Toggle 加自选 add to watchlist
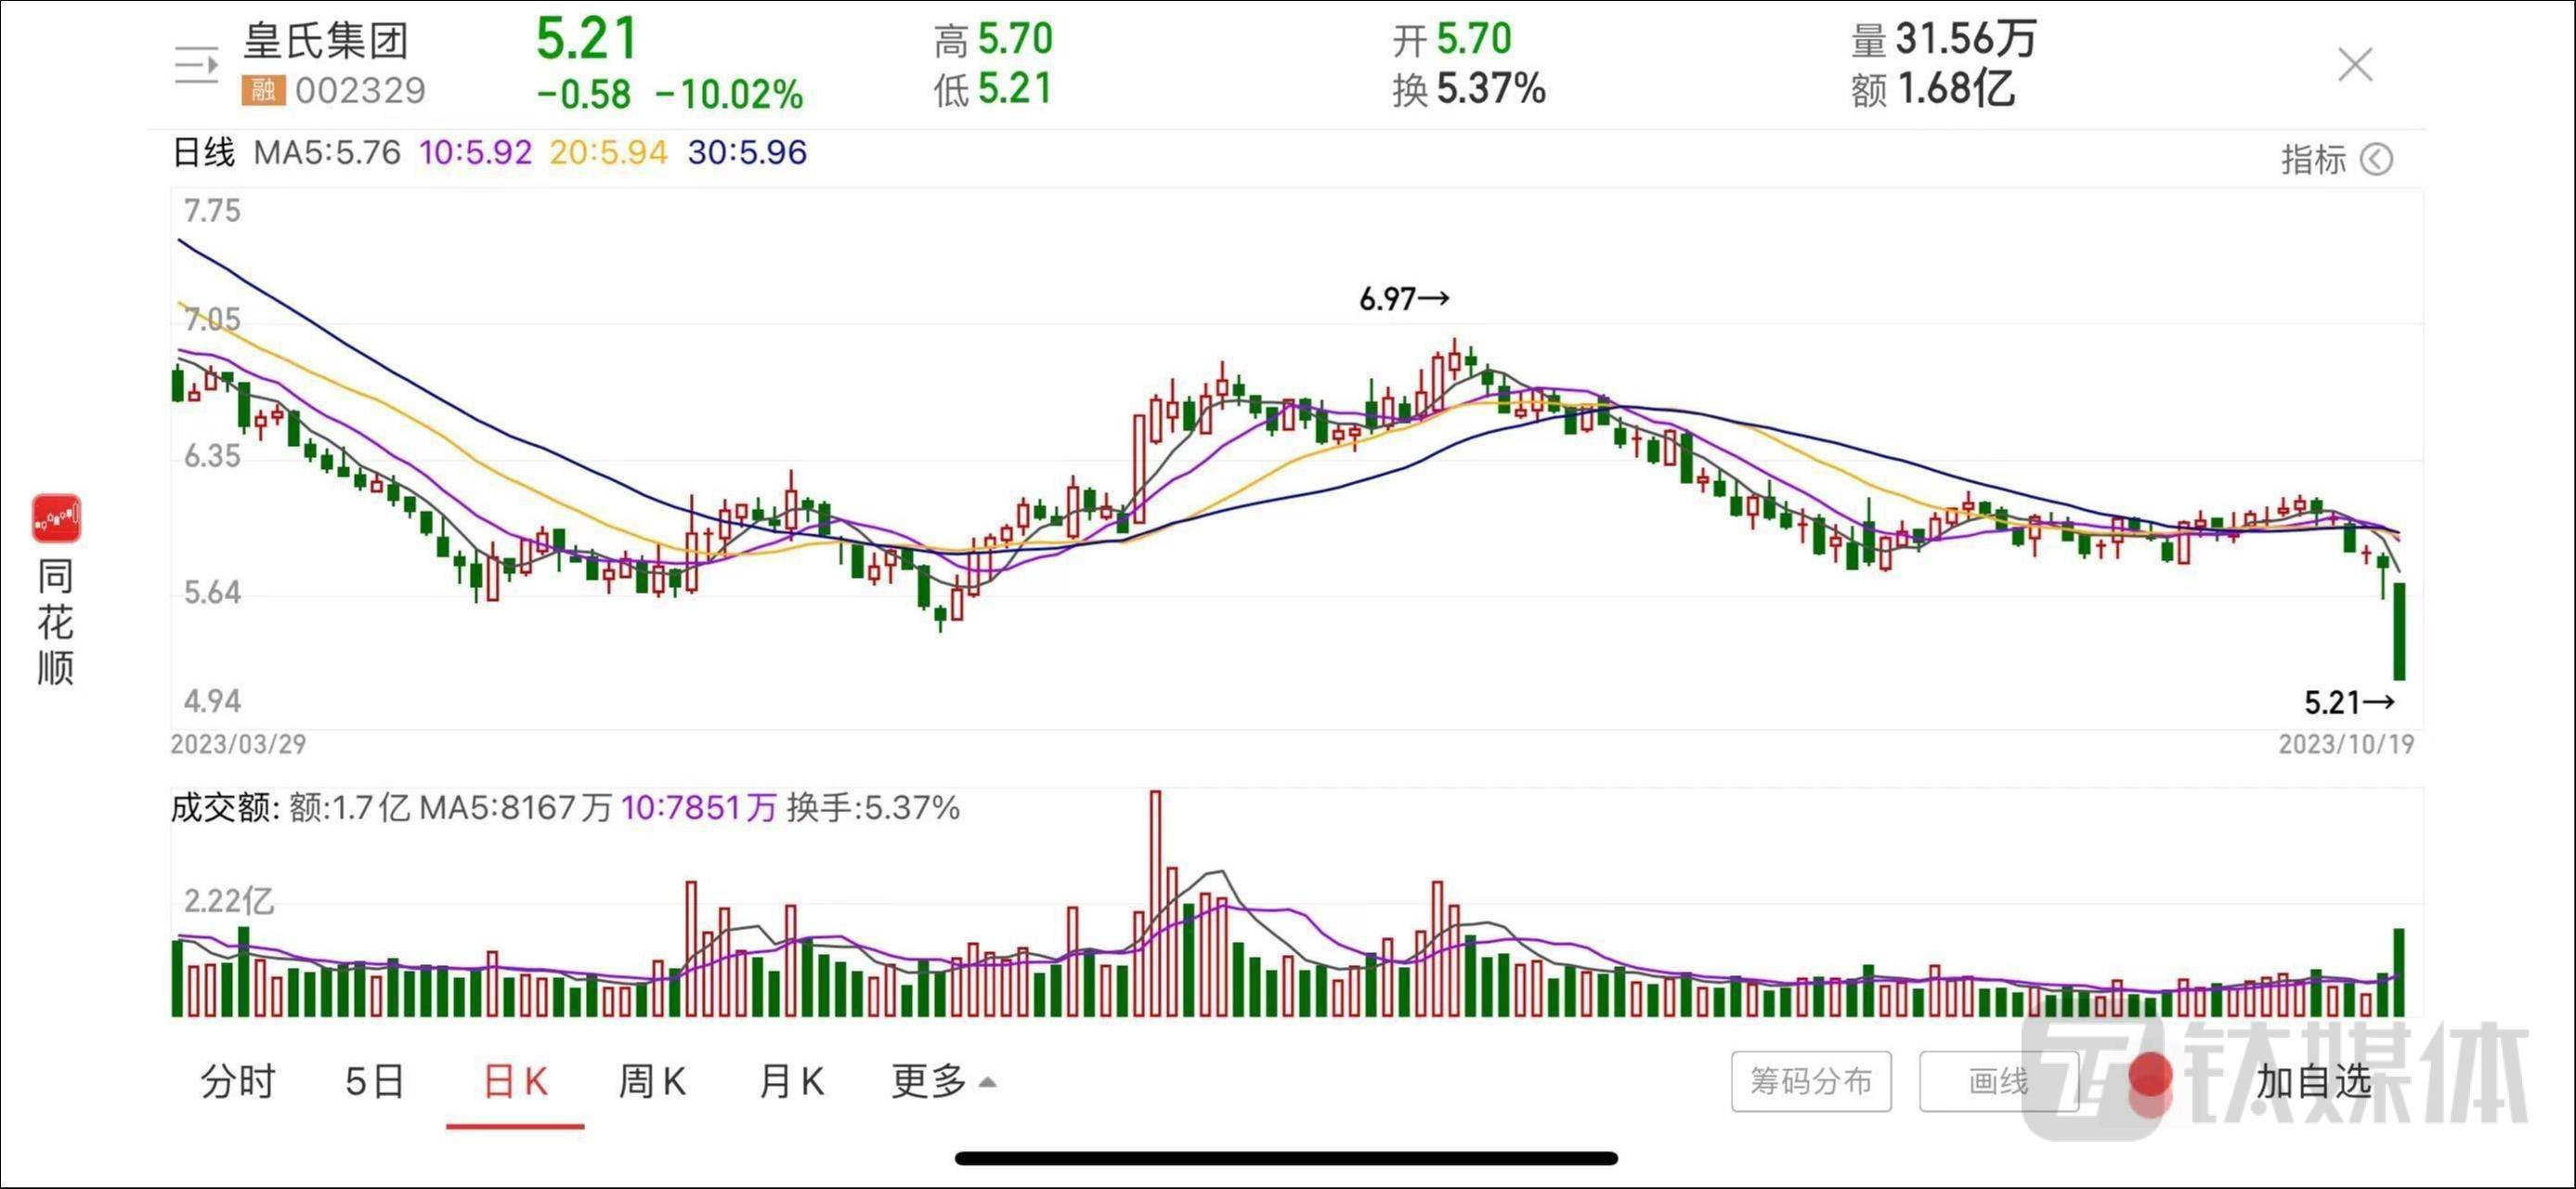Image resolution: width=2576 pixels, height=1189 pixels. click(x=2312, y=1081)
